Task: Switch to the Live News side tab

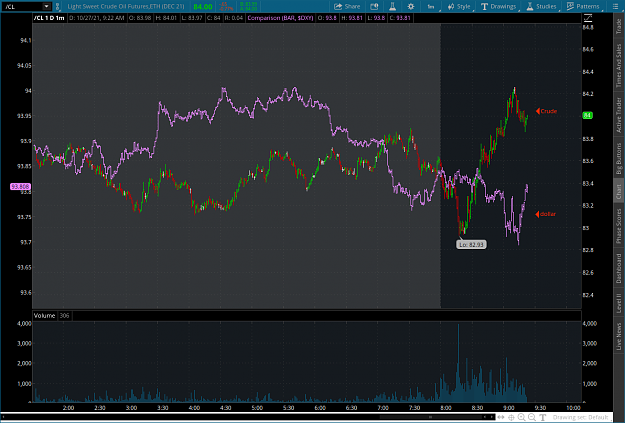Action: click(619, 336)
